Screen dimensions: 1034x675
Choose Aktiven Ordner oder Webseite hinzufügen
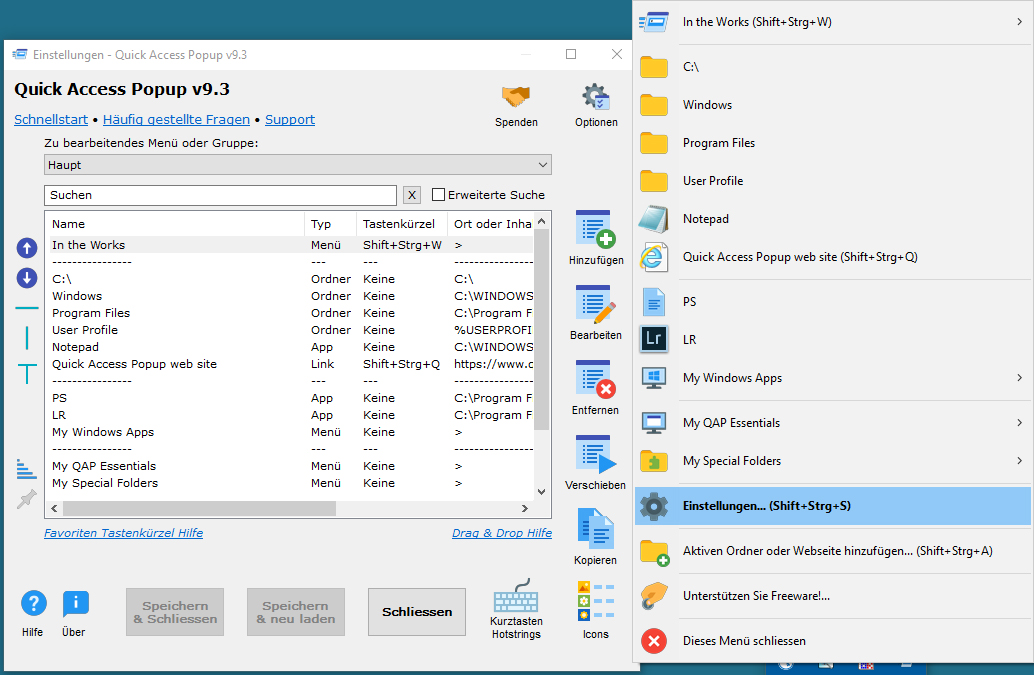point(832,551)
